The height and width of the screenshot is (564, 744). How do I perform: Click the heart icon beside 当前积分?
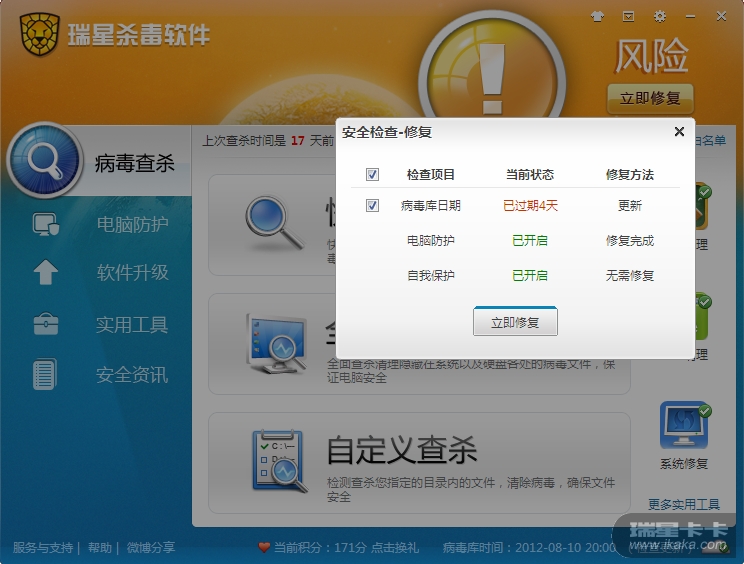(264, 547)
